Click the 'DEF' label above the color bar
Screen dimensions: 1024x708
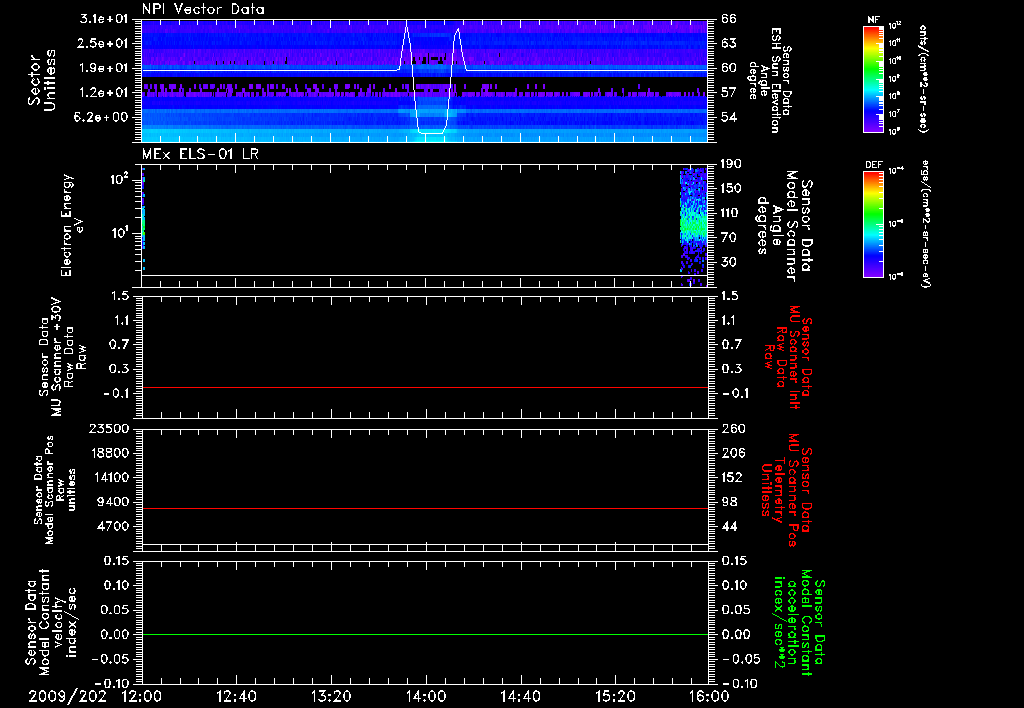(873, 165)
